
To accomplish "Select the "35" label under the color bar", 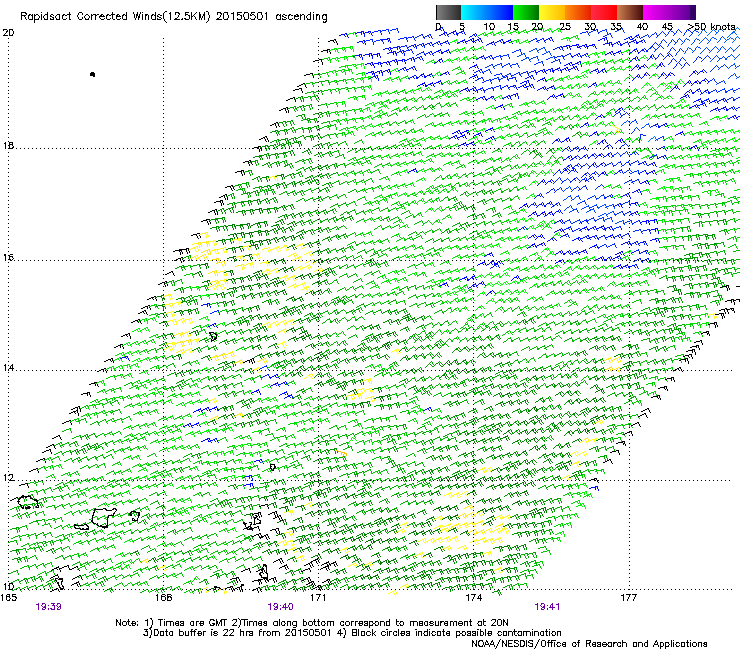I will point(616,27).
